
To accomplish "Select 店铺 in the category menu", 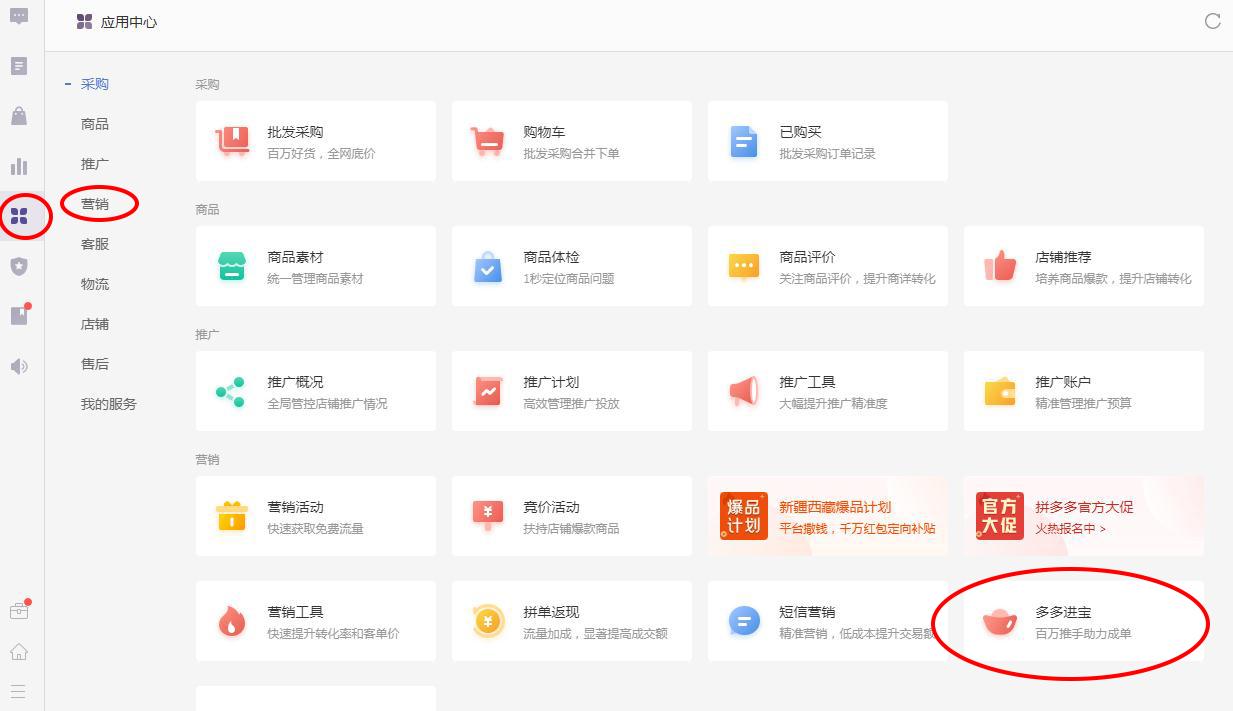I will pos(95,324).
